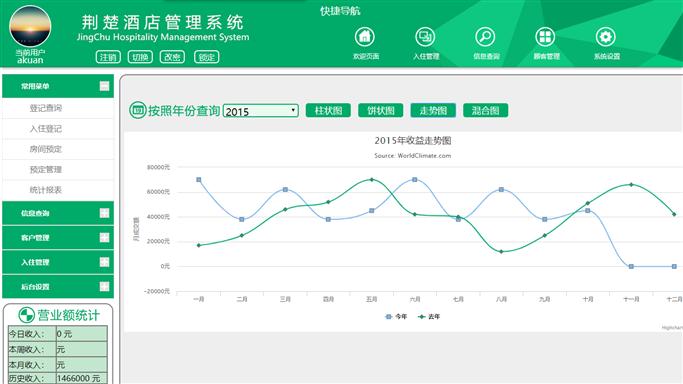Collapse the 常用菜单 section
The height and width of the screenshot is (384, 683).
pos(104,86)
